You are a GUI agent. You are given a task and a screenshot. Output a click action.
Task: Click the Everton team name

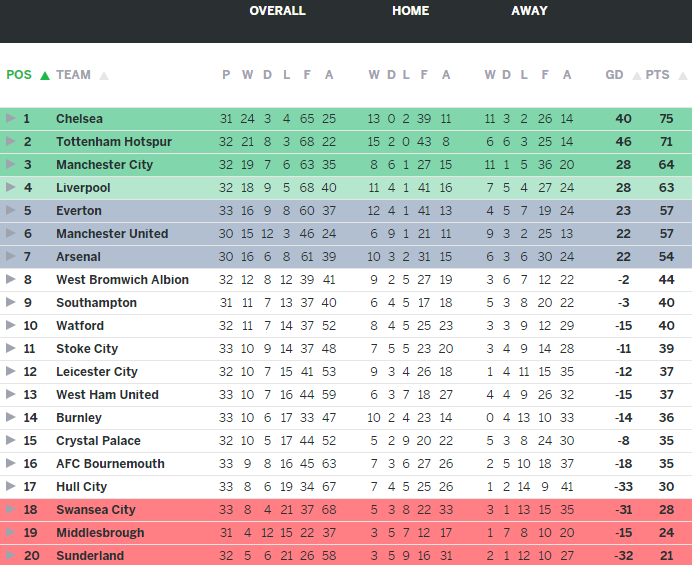(x=78, y=211)
